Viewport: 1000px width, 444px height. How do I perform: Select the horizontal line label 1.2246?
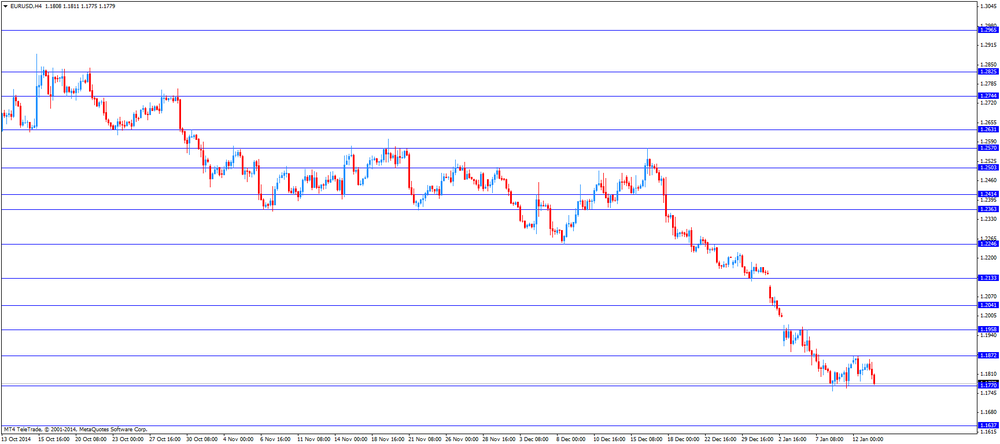point(987,244)
